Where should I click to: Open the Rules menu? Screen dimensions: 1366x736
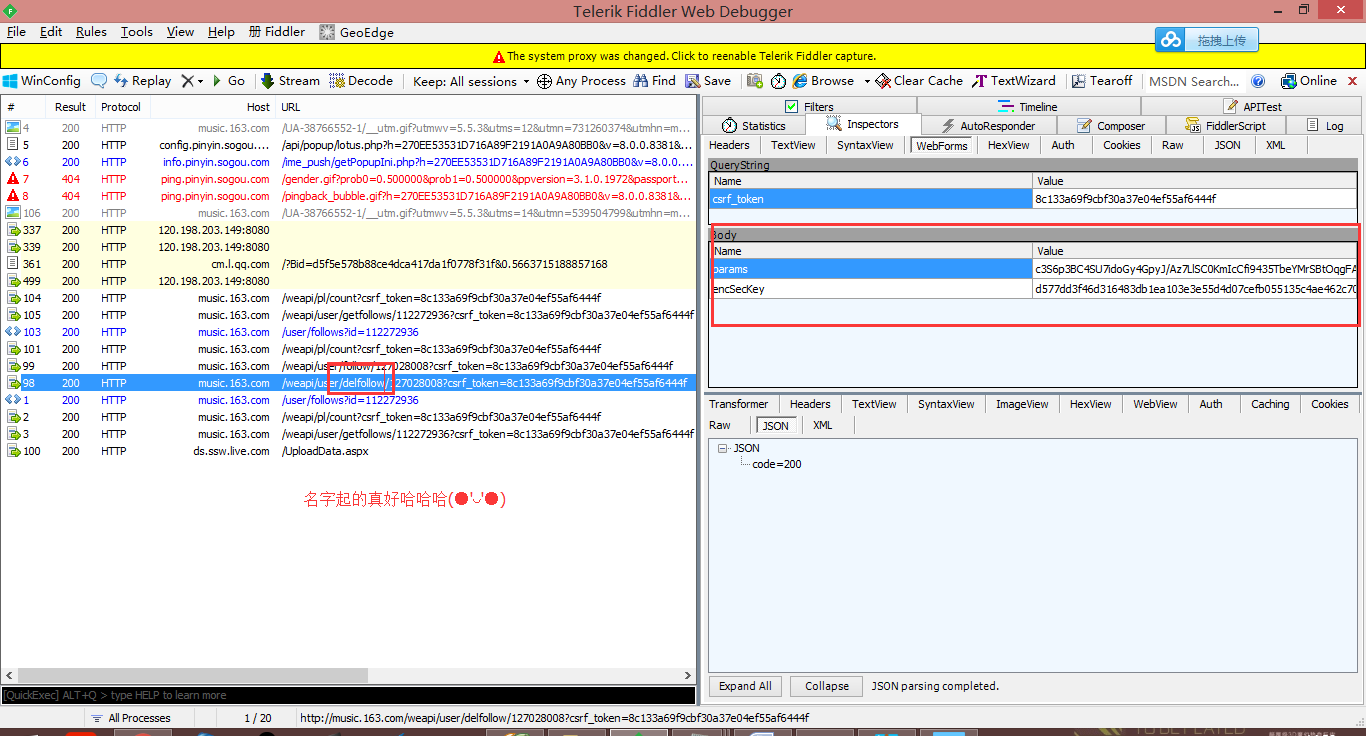[x=91, y=32]
